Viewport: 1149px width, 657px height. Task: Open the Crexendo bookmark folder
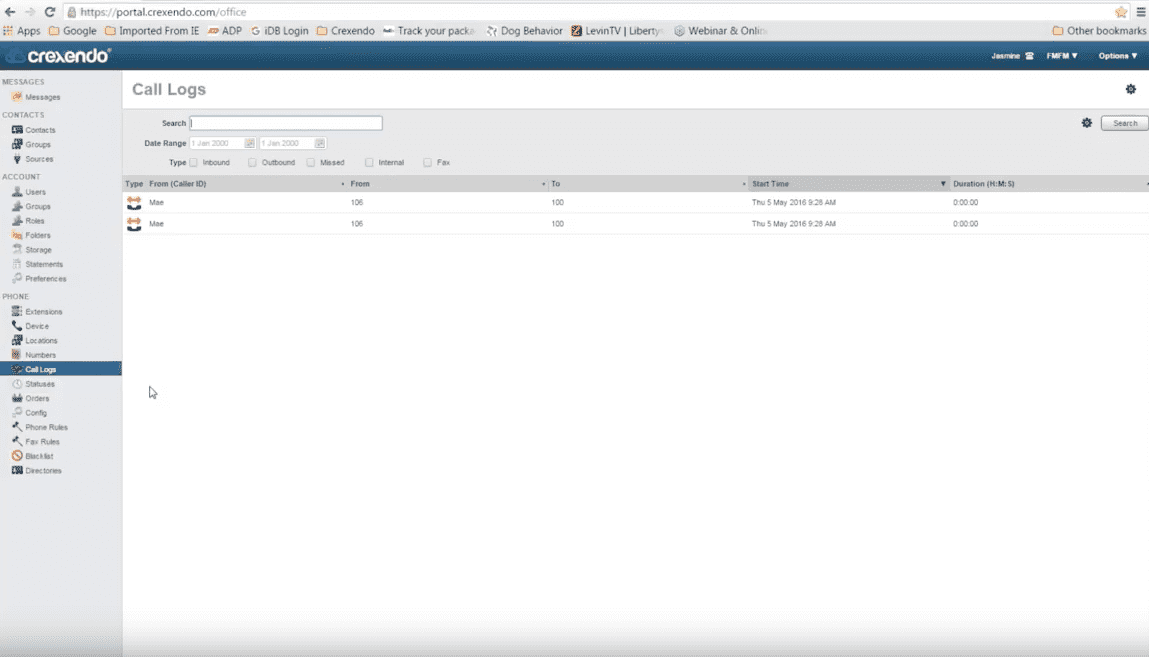tap(345, 31)
